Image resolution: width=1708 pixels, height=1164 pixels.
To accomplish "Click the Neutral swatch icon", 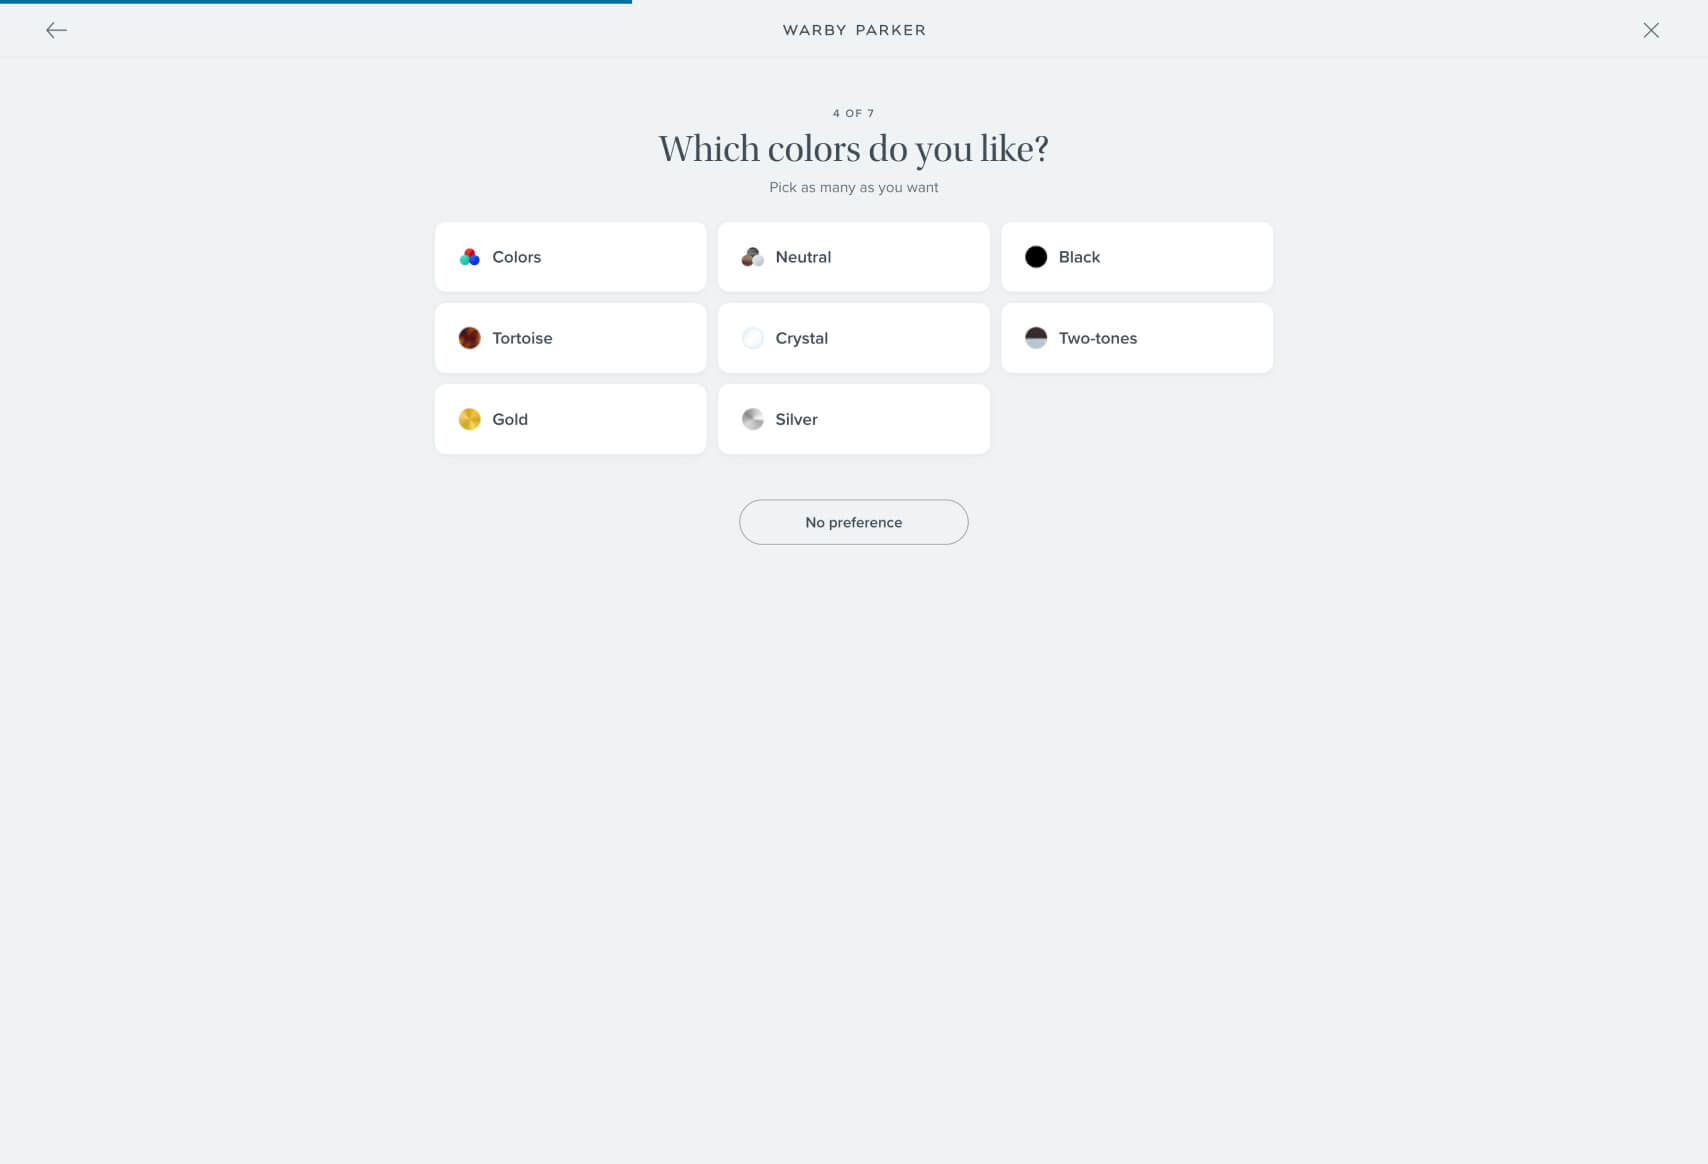I will click(753, 257).
